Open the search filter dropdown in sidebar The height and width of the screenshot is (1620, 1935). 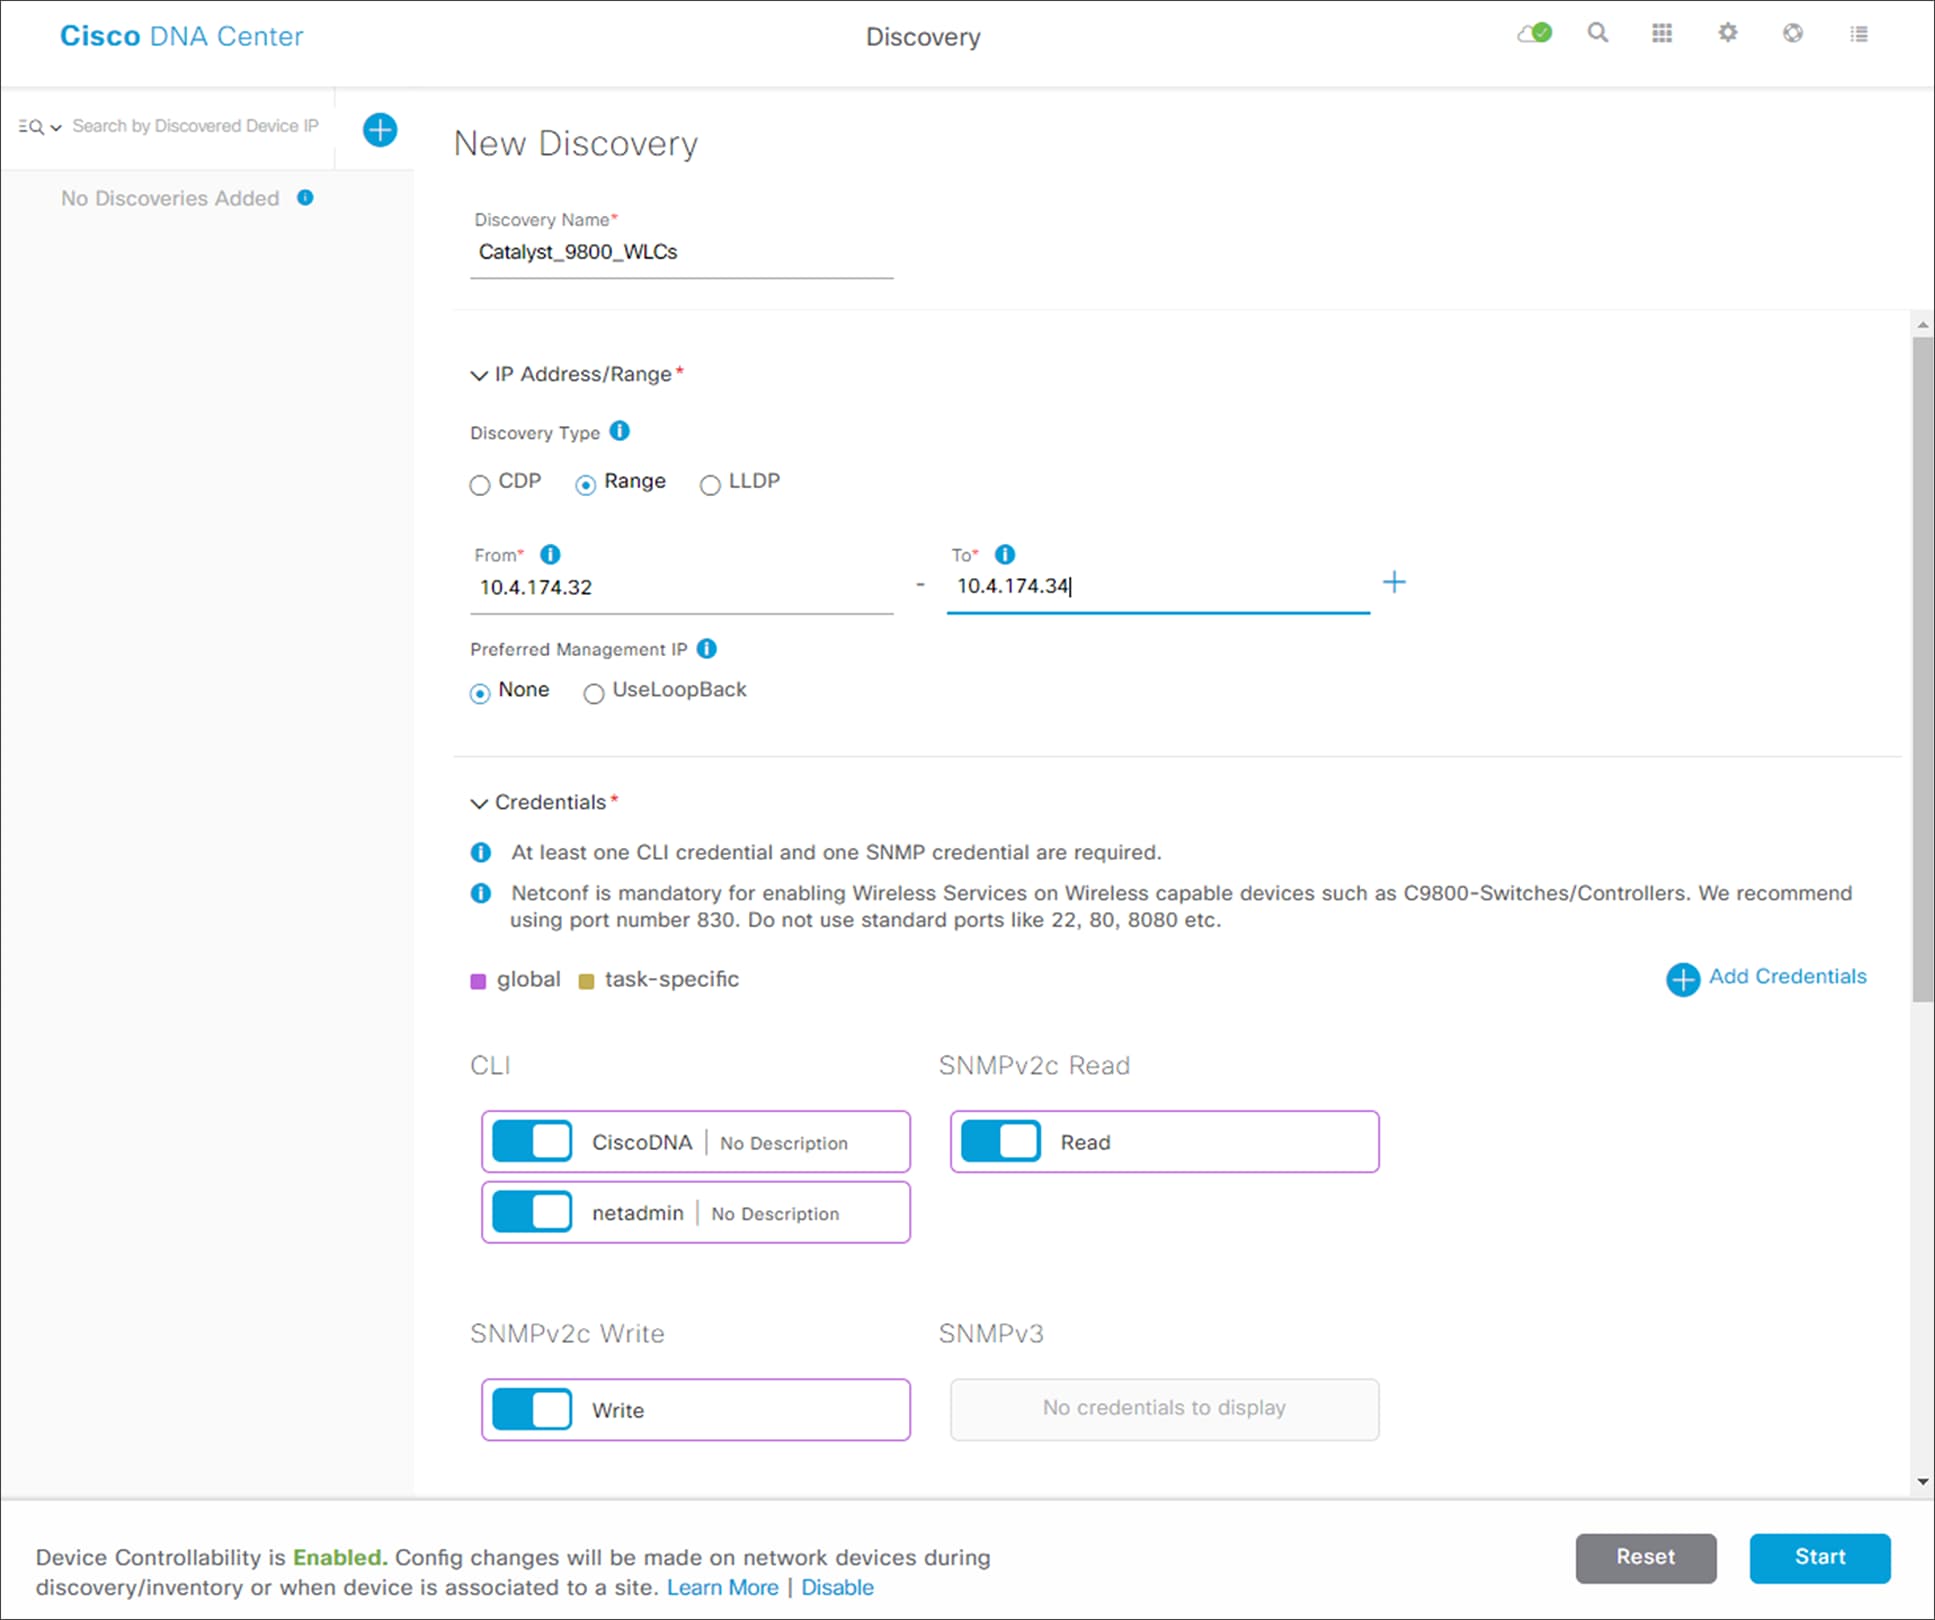pyautogui.click(x=40, y=127)
